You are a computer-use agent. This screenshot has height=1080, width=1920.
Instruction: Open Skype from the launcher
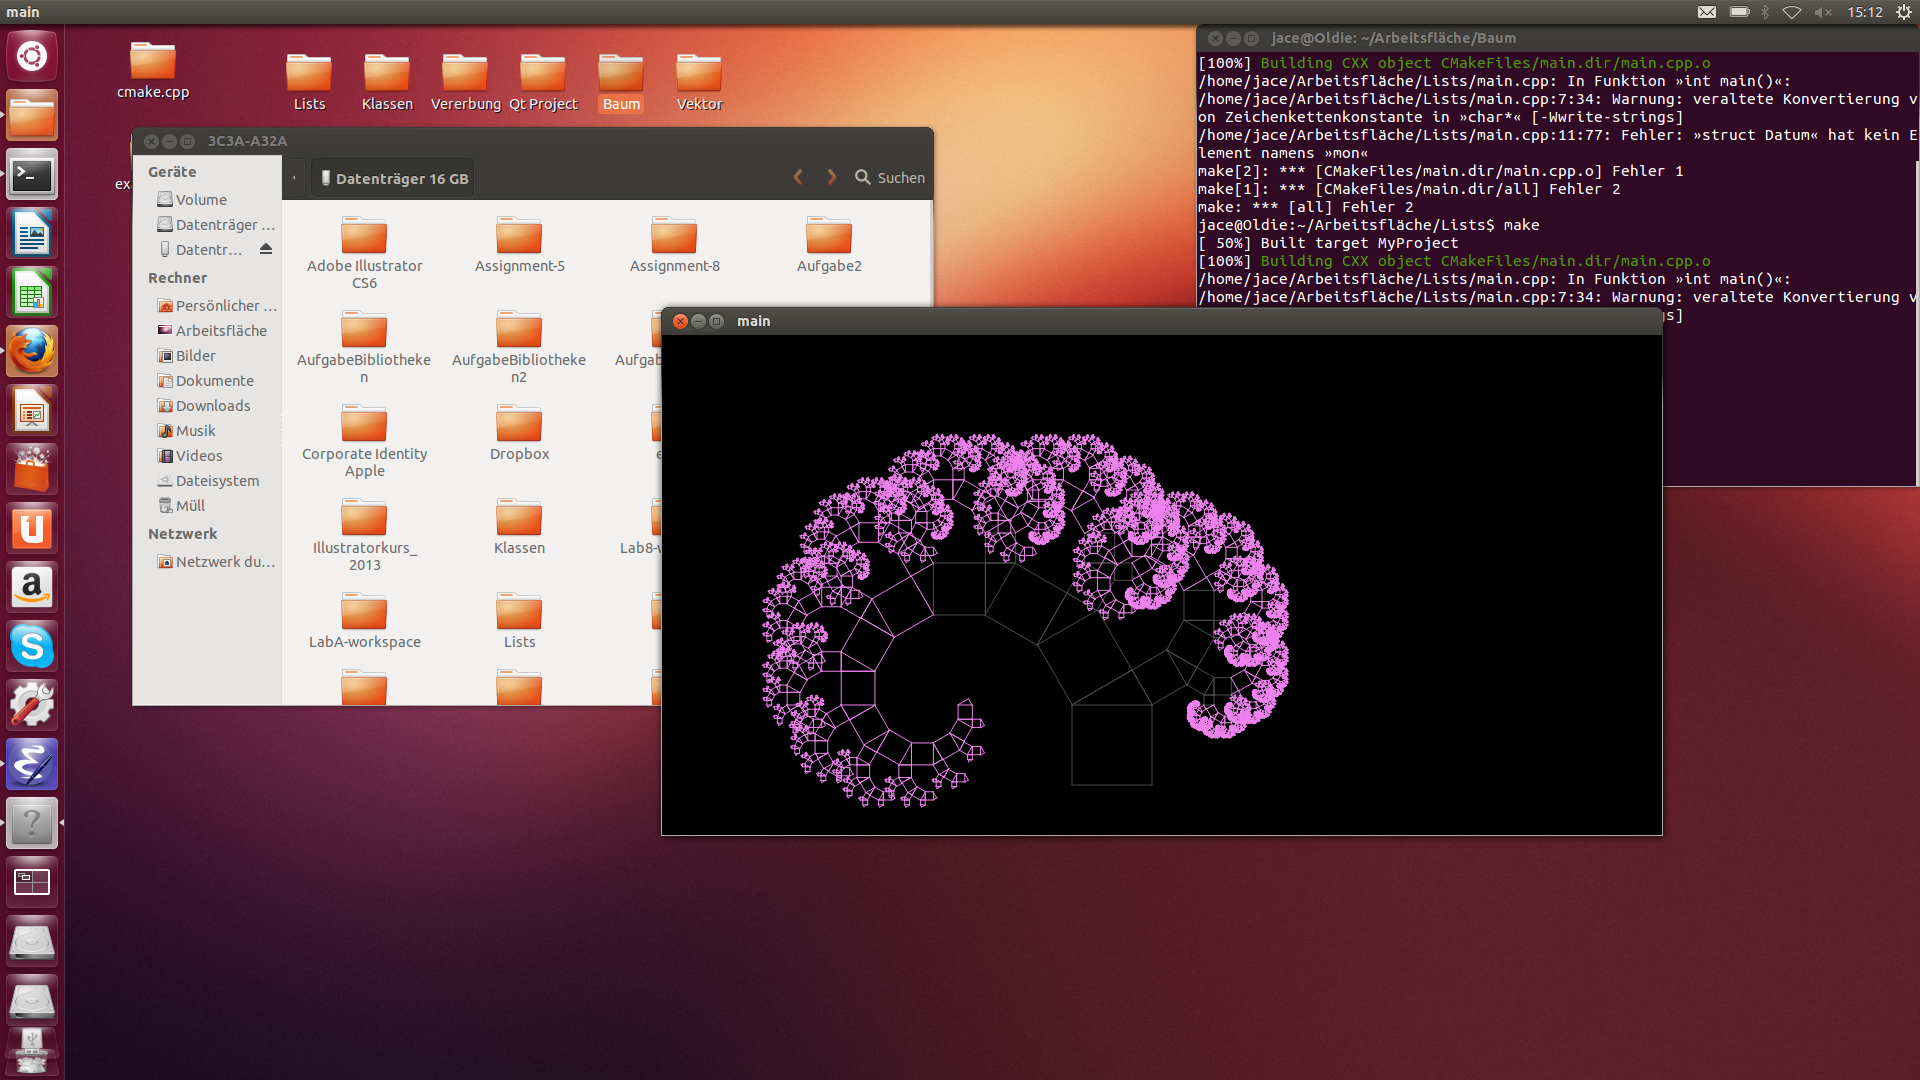32,646
